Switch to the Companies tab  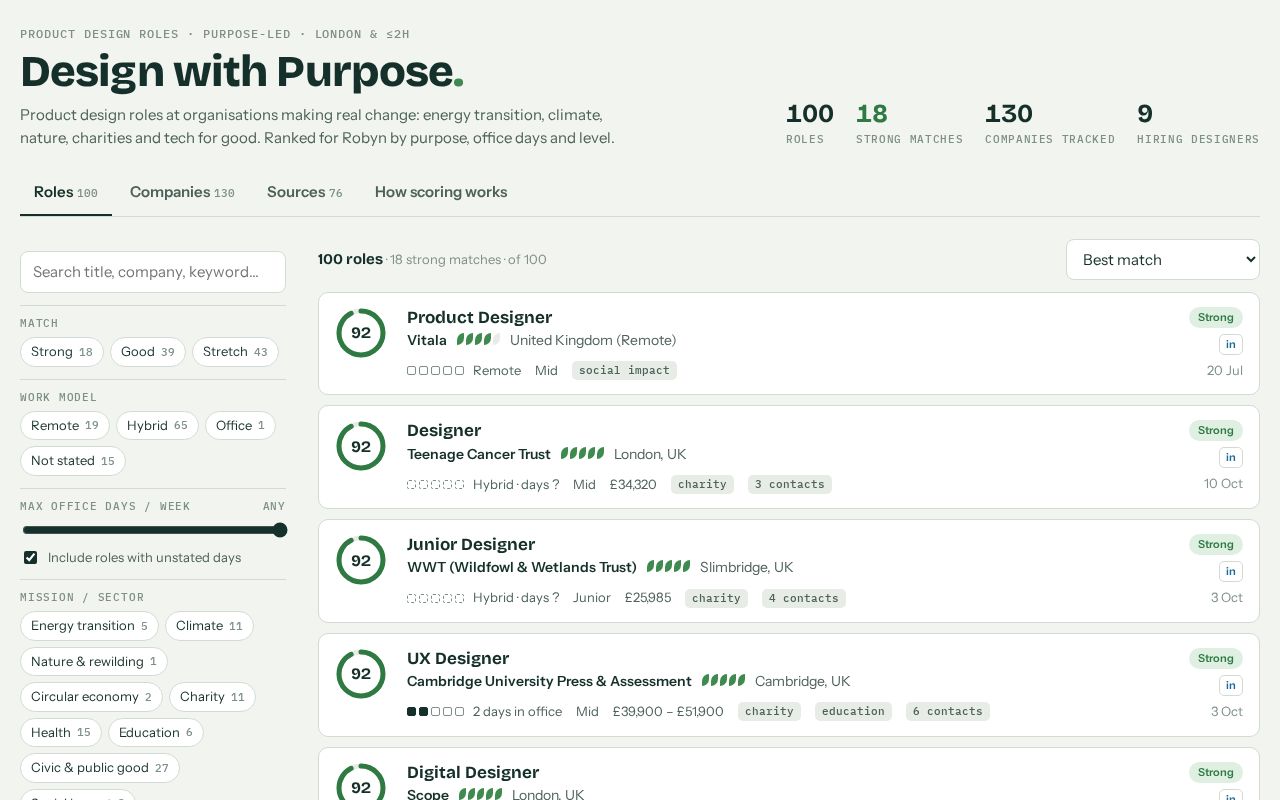[x=182, y=192]
